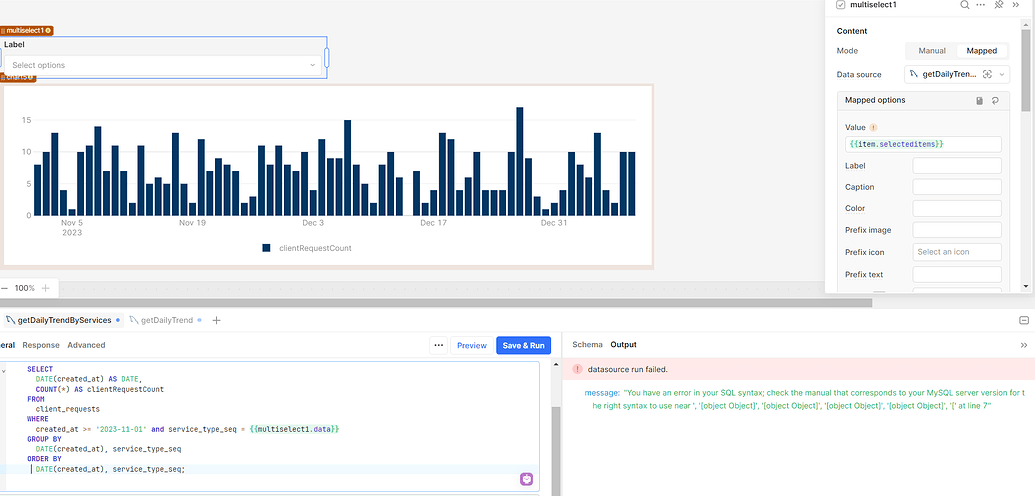Screen dimensions: 1035x496
Task: Click the 100% zoom level
Action: click(24, 288)
